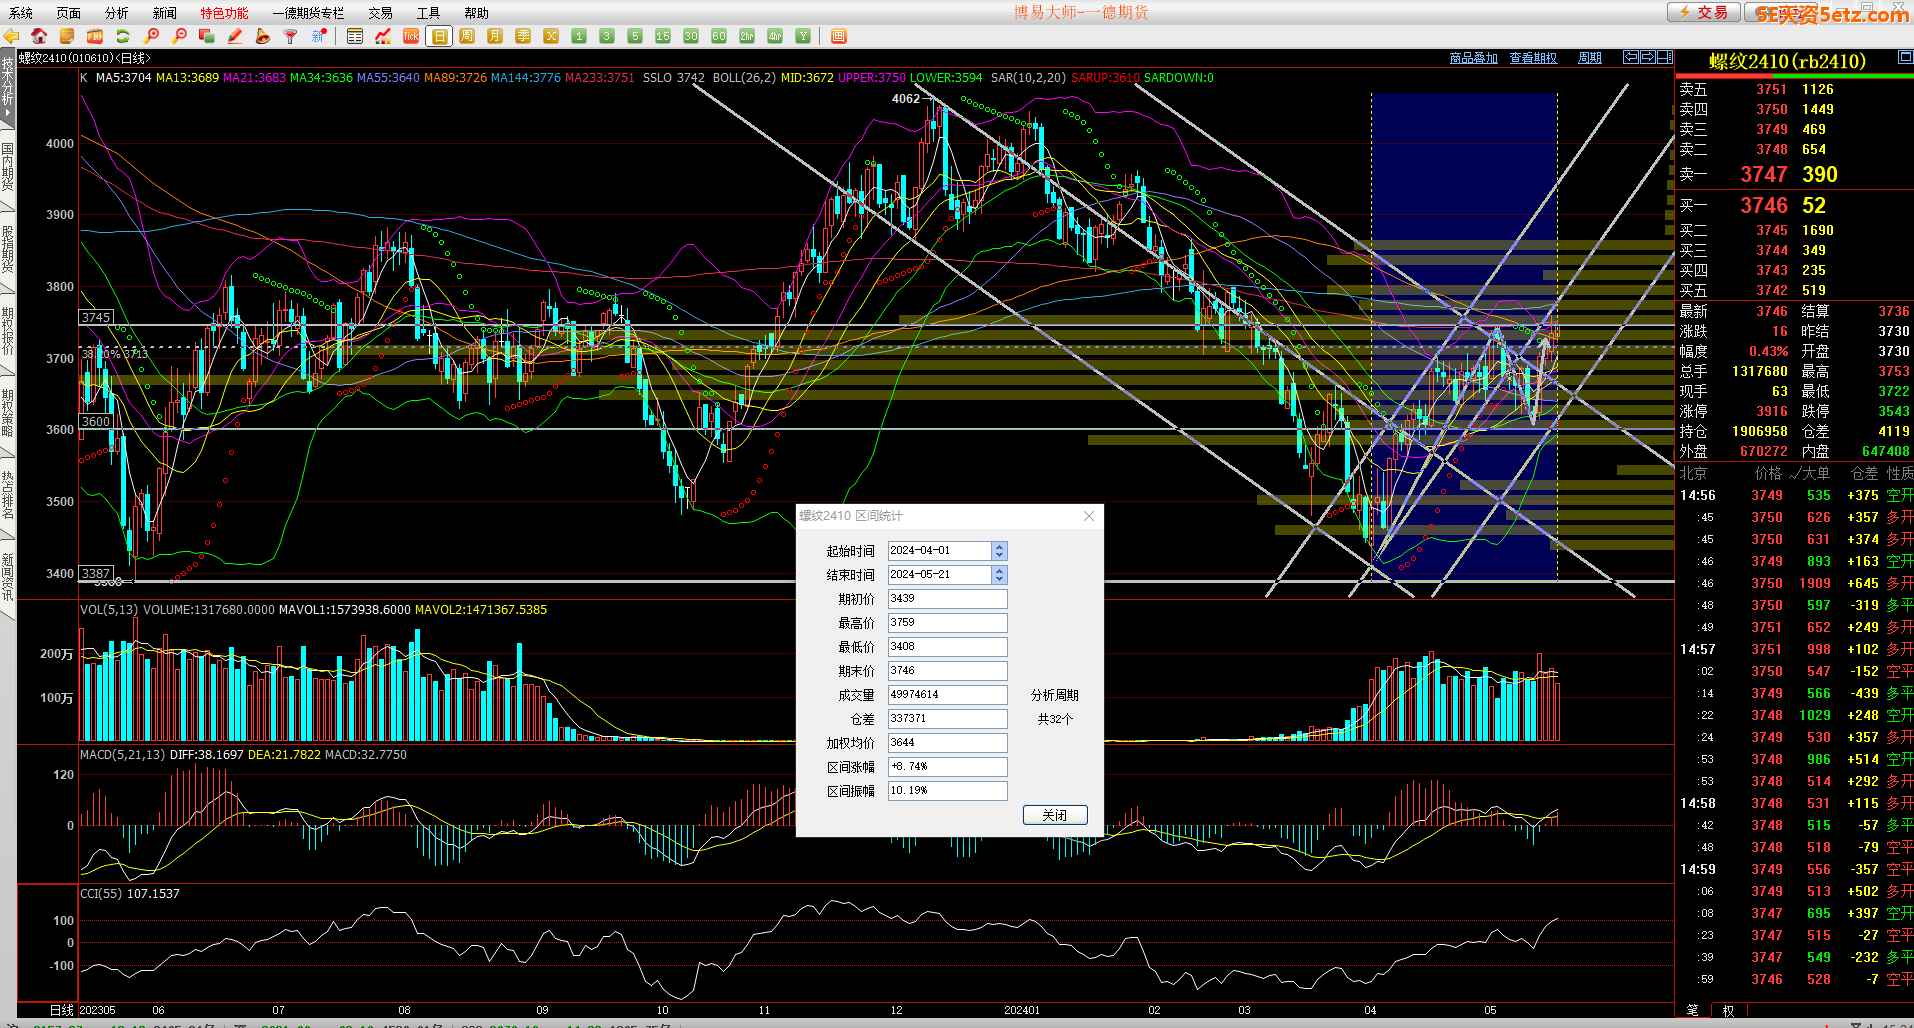Select the weekly 周 period icon
This screenshot has width=1914, height=1028.
pos(467,36)
